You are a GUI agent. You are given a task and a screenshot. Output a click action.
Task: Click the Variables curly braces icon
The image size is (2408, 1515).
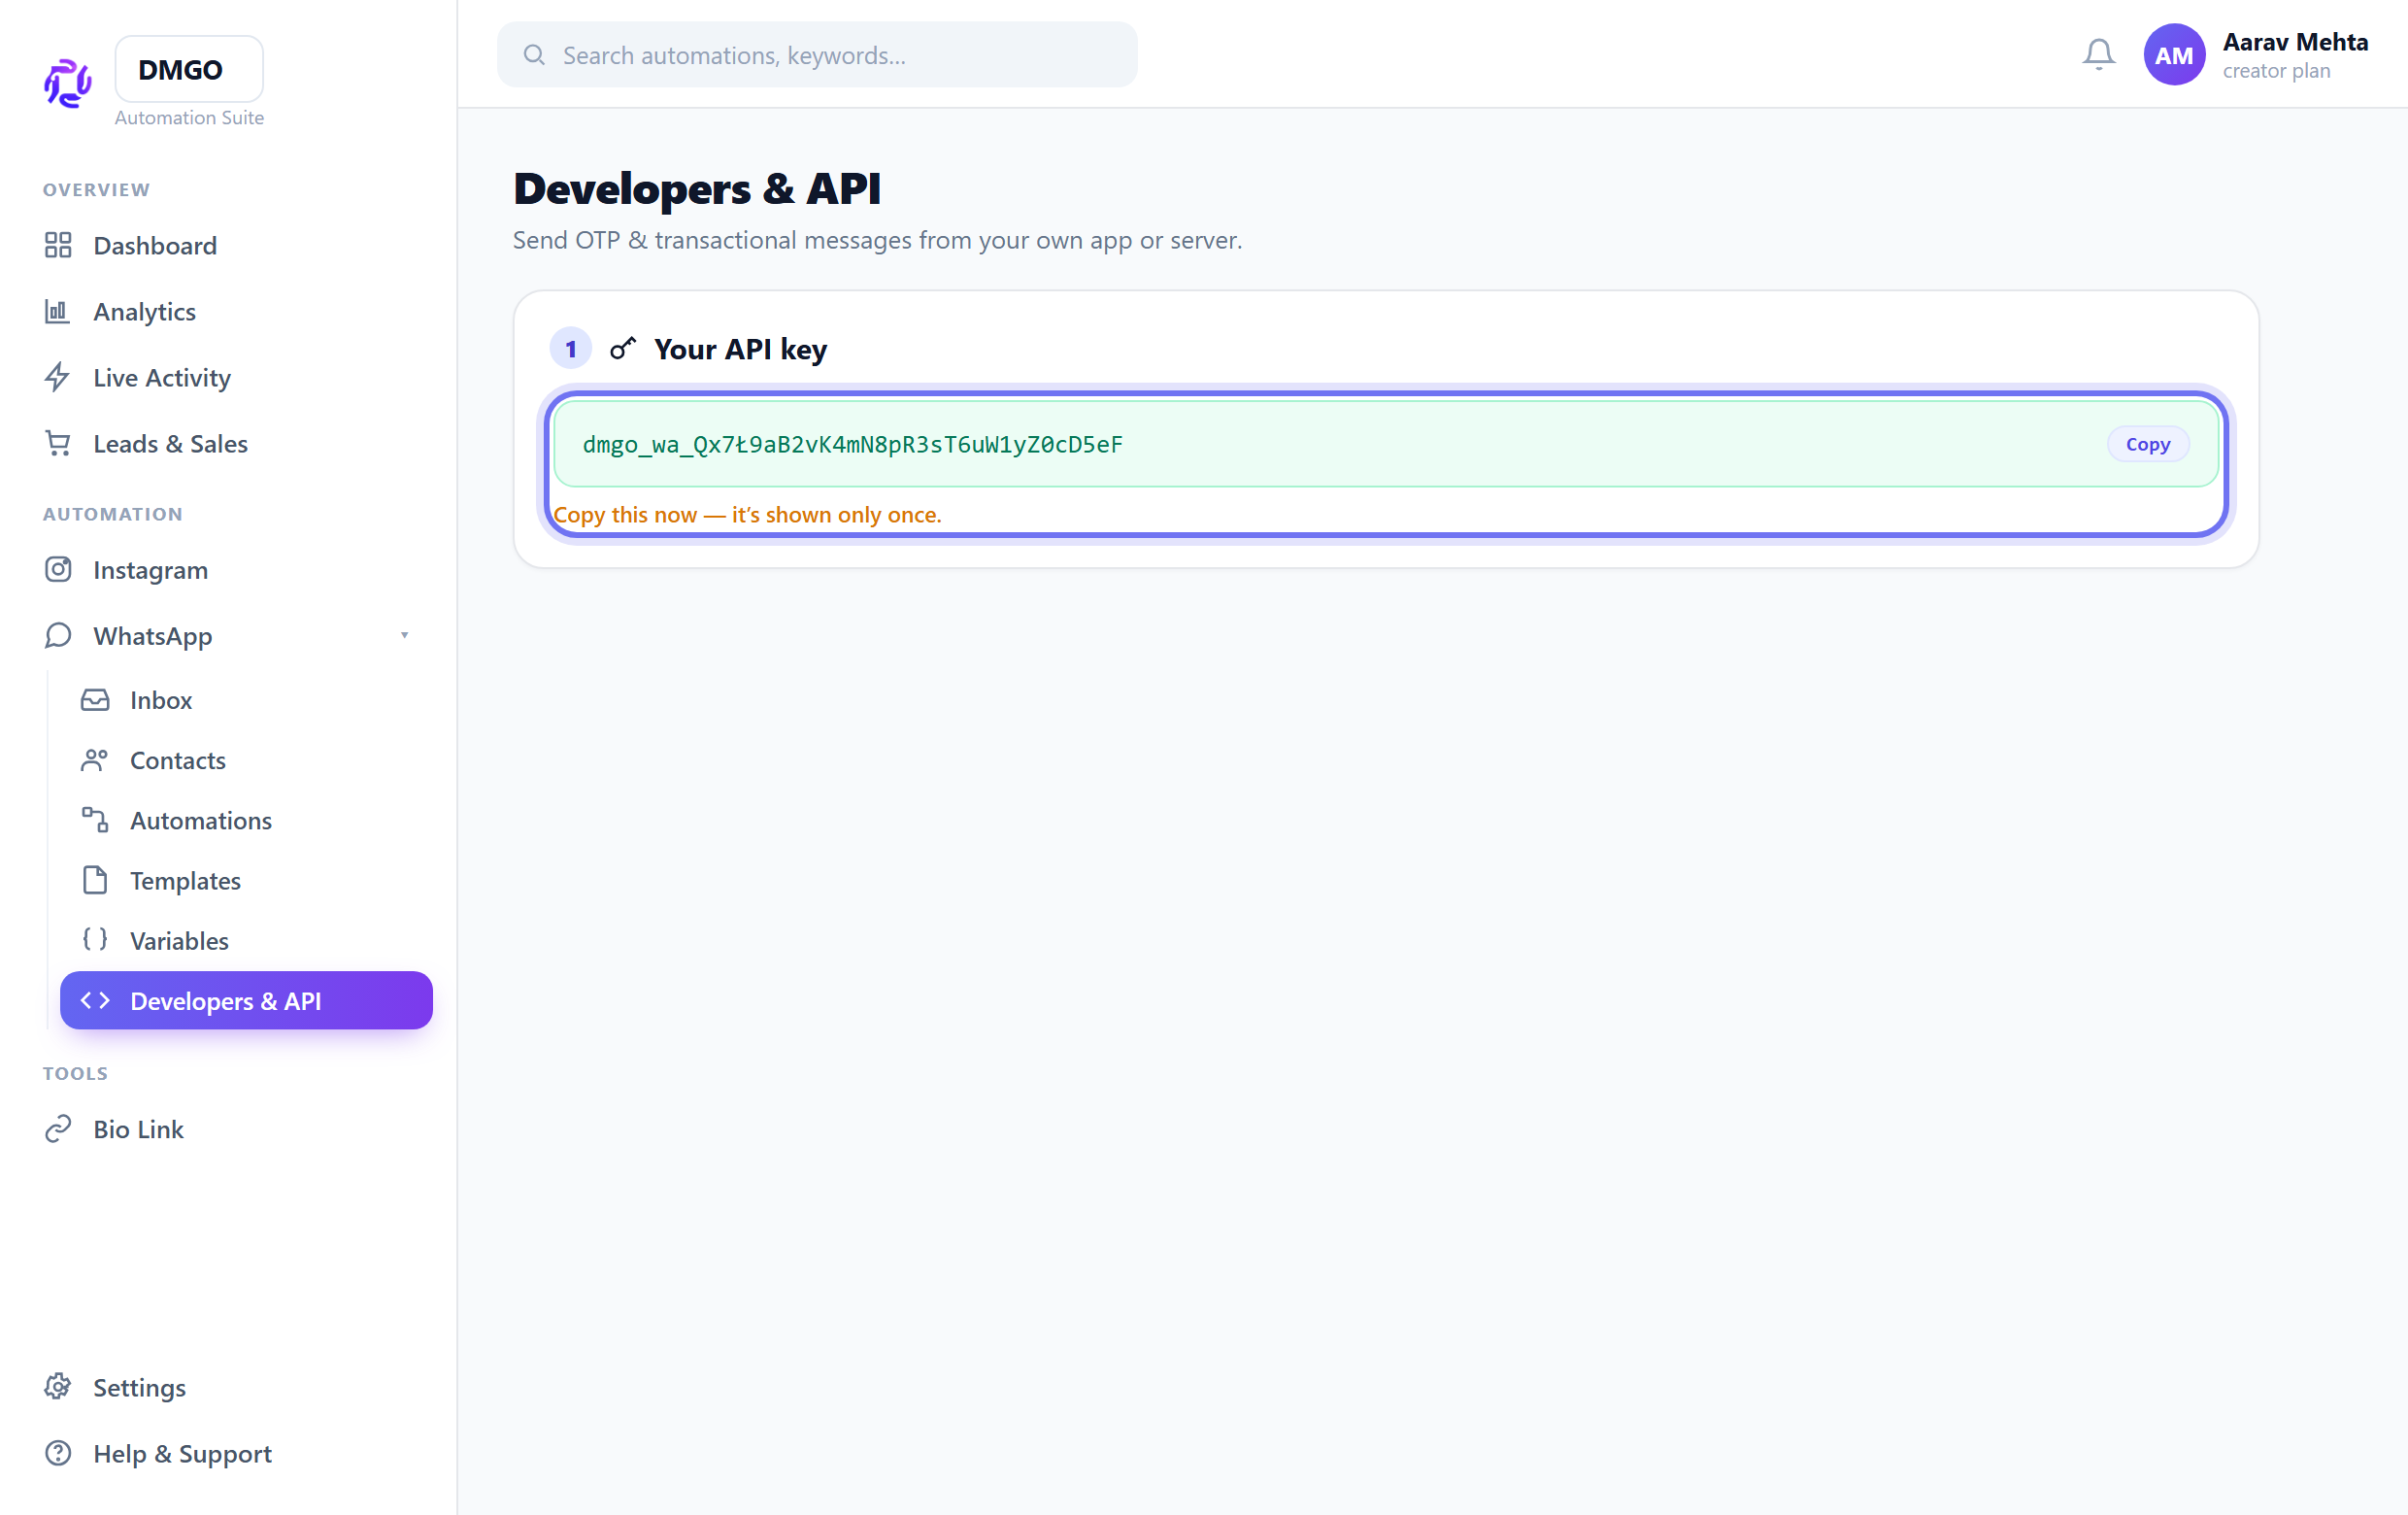[95, 939]
